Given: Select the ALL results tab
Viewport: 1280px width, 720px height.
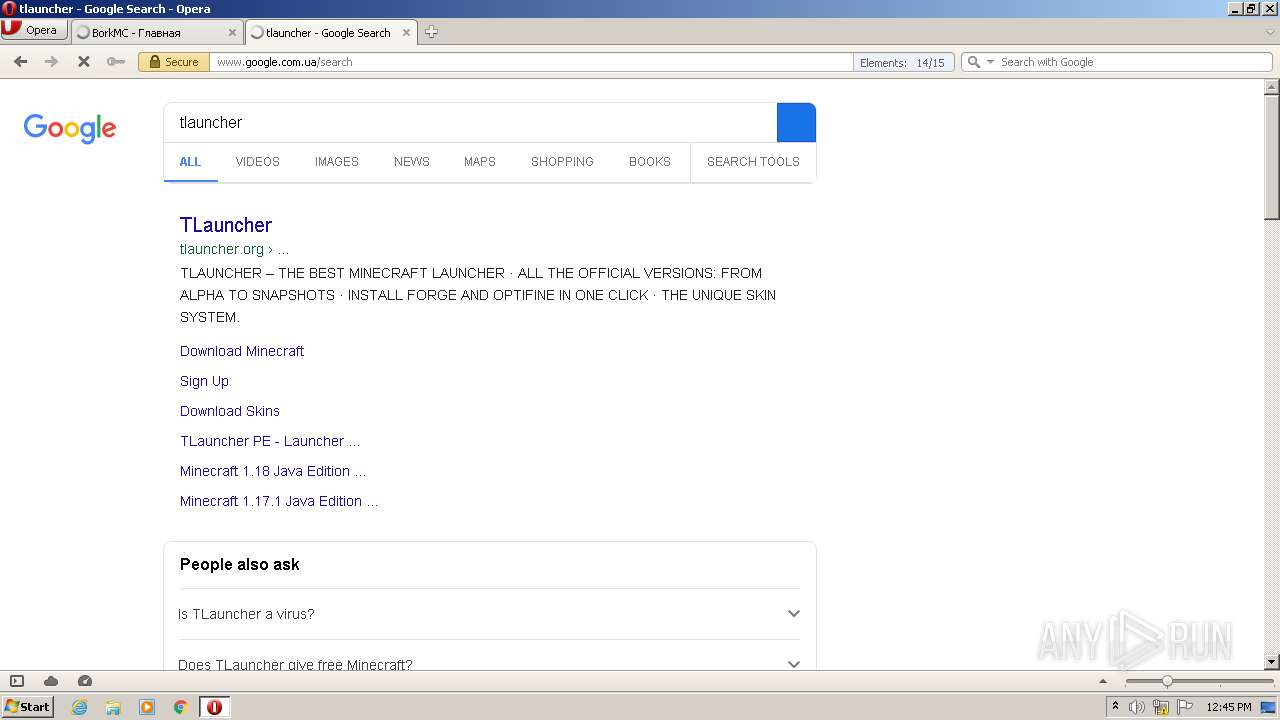Looking at the screenshot, I should [x=190, y=161].
